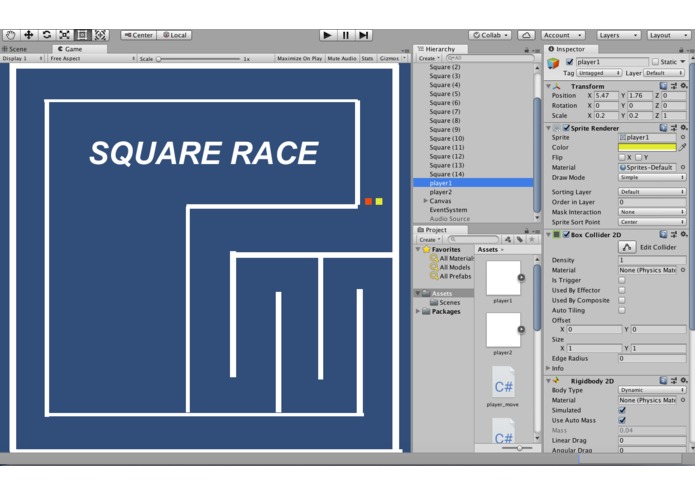Advance one frame with the Step button
The height and width of the screenshot is (494, 695).
363,35
